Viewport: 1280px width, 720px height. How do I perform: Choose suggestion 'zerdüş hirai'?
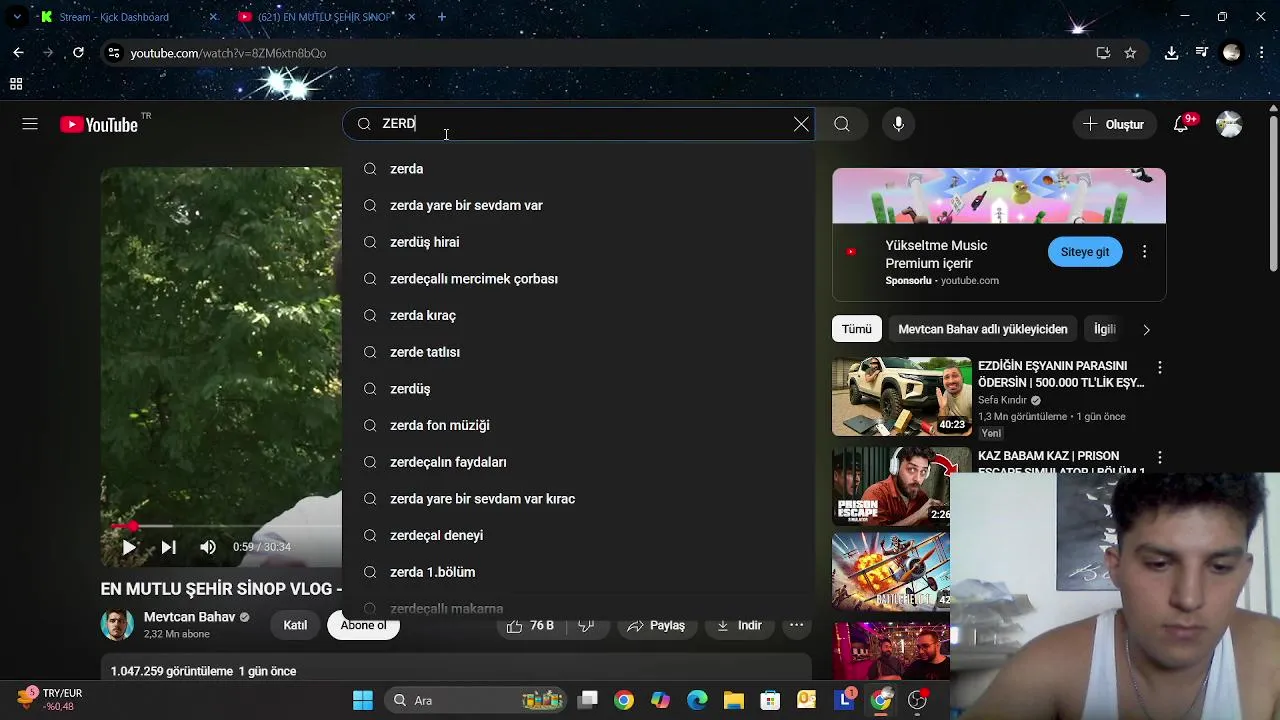pos(578,242)
